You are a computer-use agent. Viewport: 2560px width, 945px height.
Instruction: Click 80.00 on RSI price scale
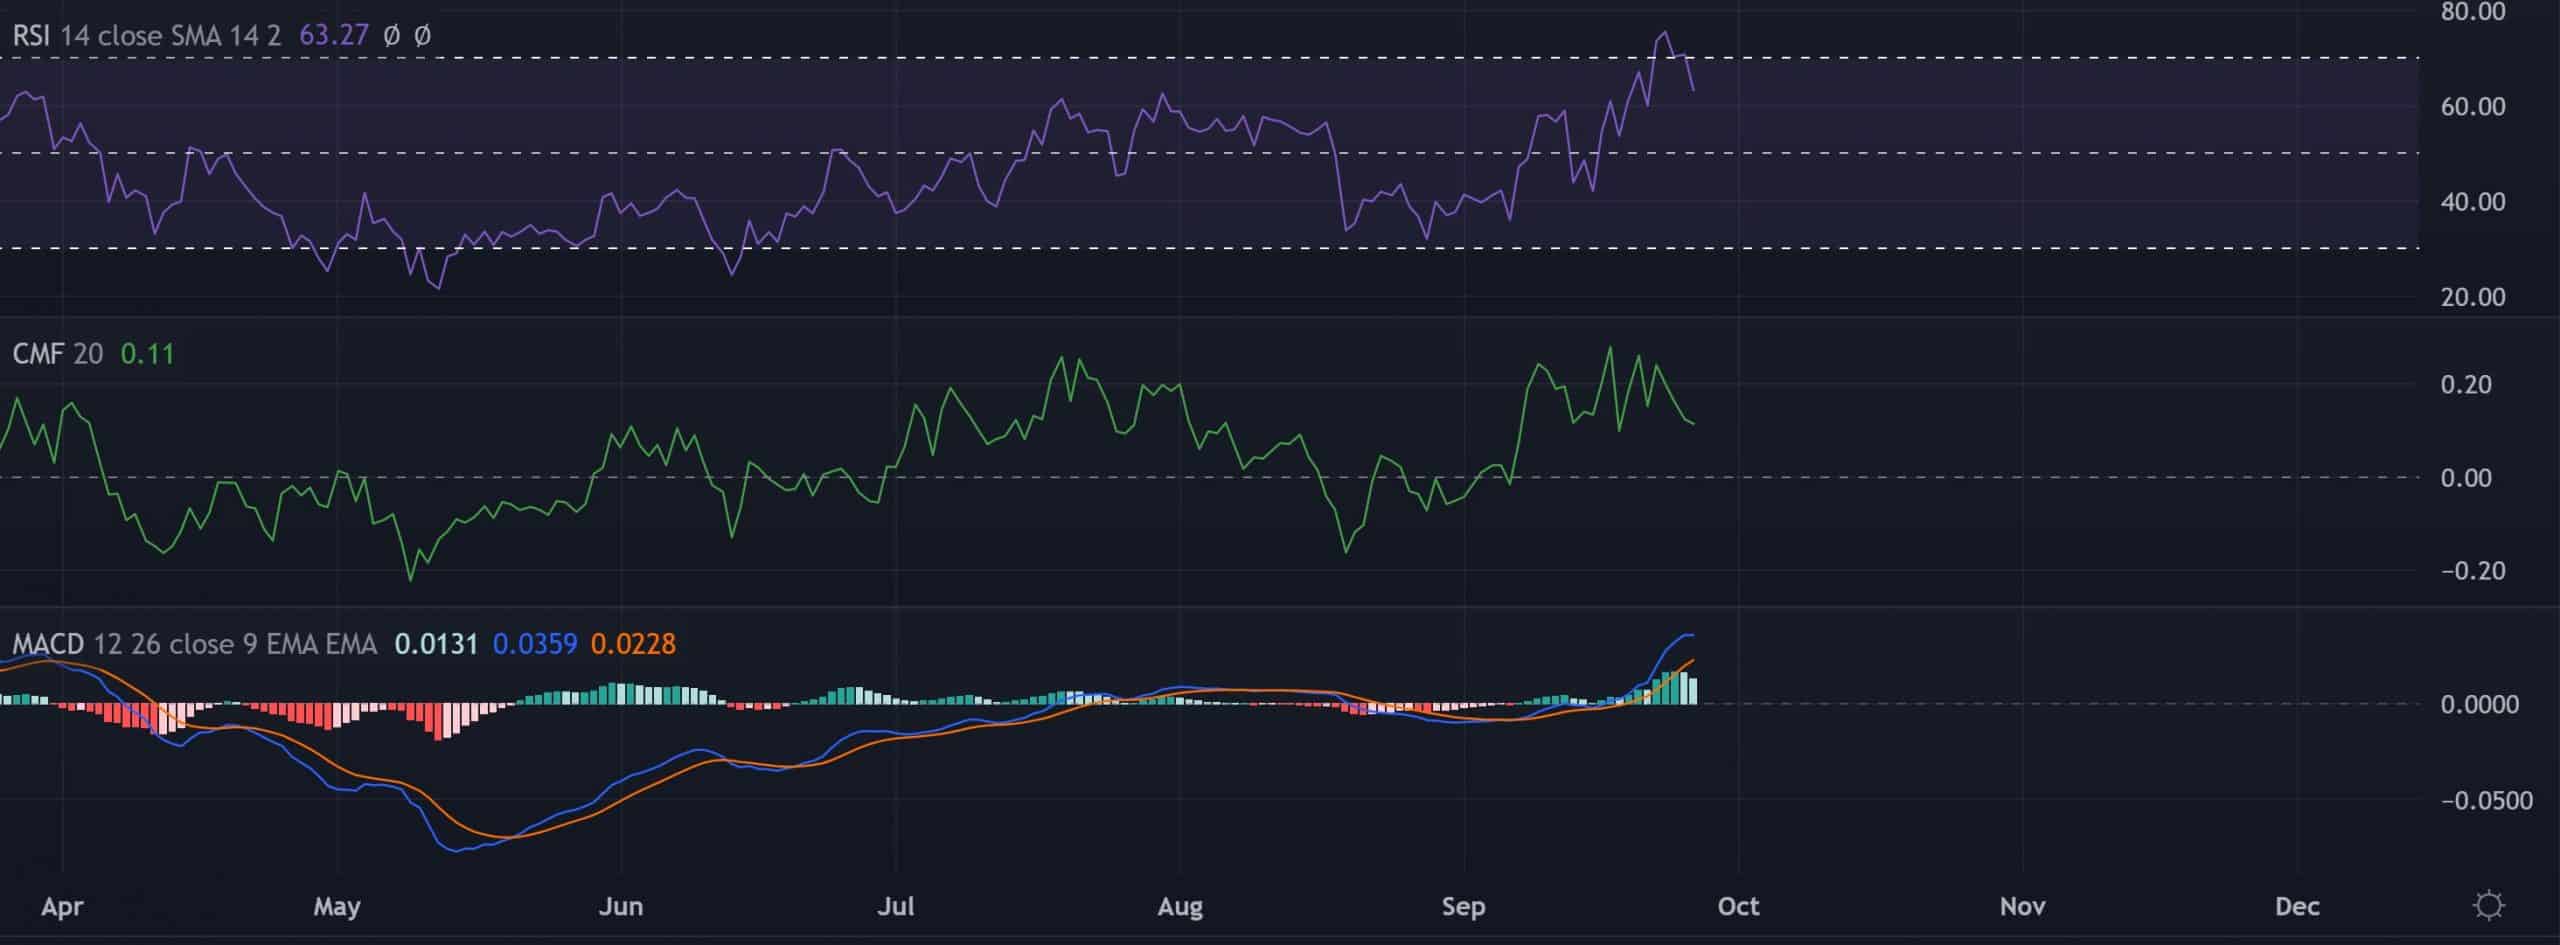click(x=2473, y=12)
